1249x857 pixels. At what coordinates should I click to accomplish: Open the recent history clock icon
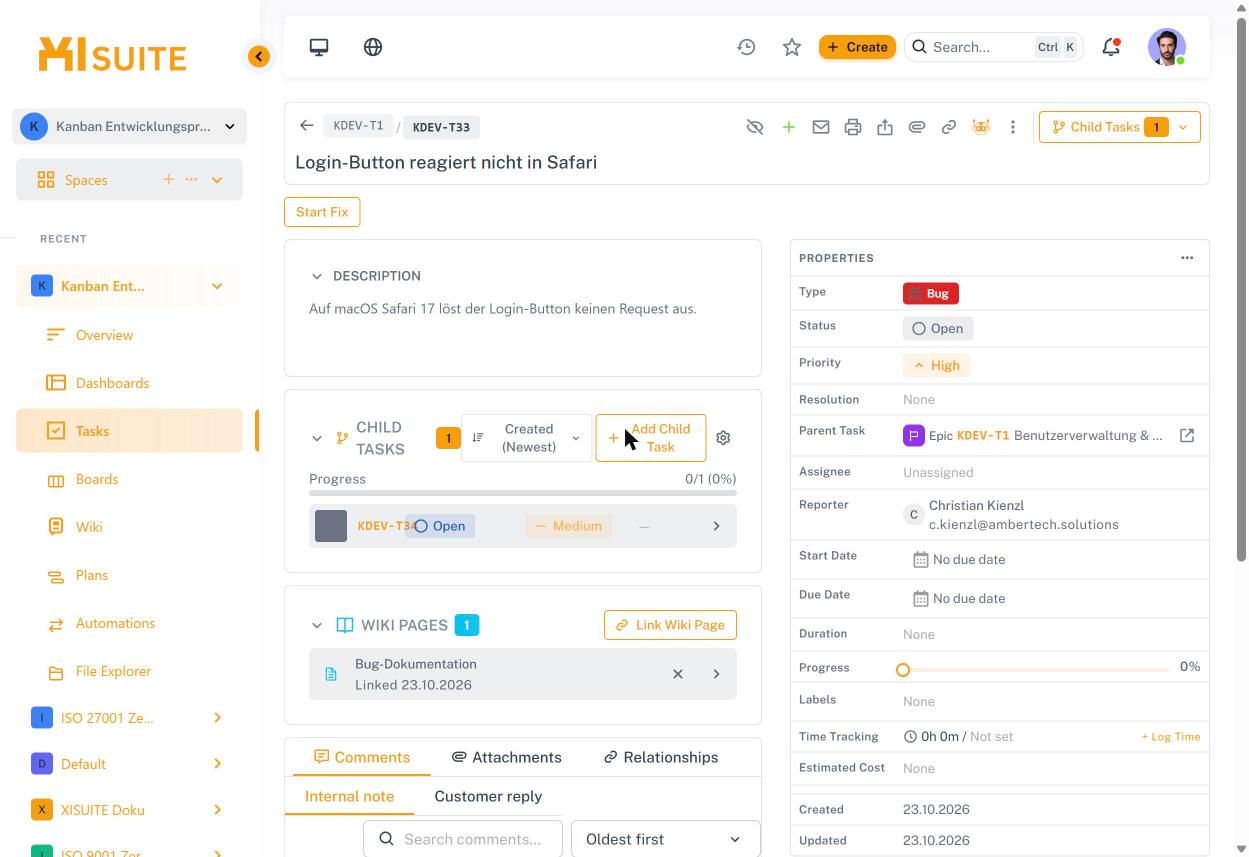(x=746, y=47)
